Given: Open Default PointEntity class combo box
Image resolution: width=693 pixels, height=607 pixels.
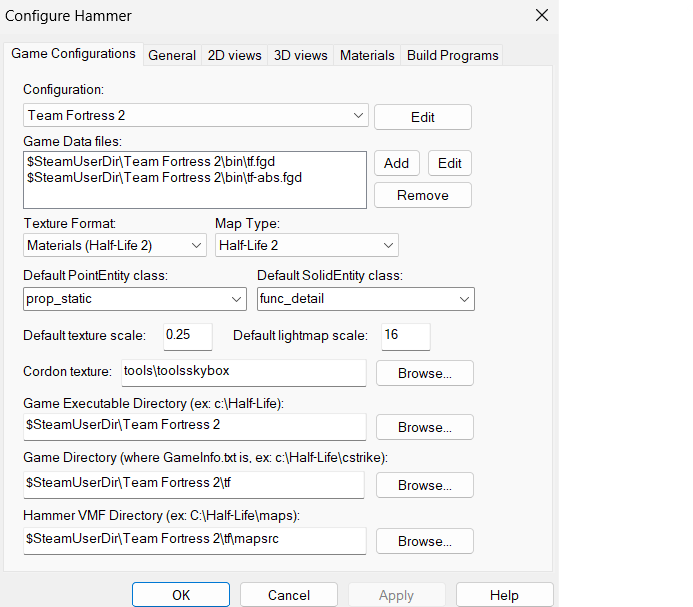Looking at the screenshot, I should 135,299.
